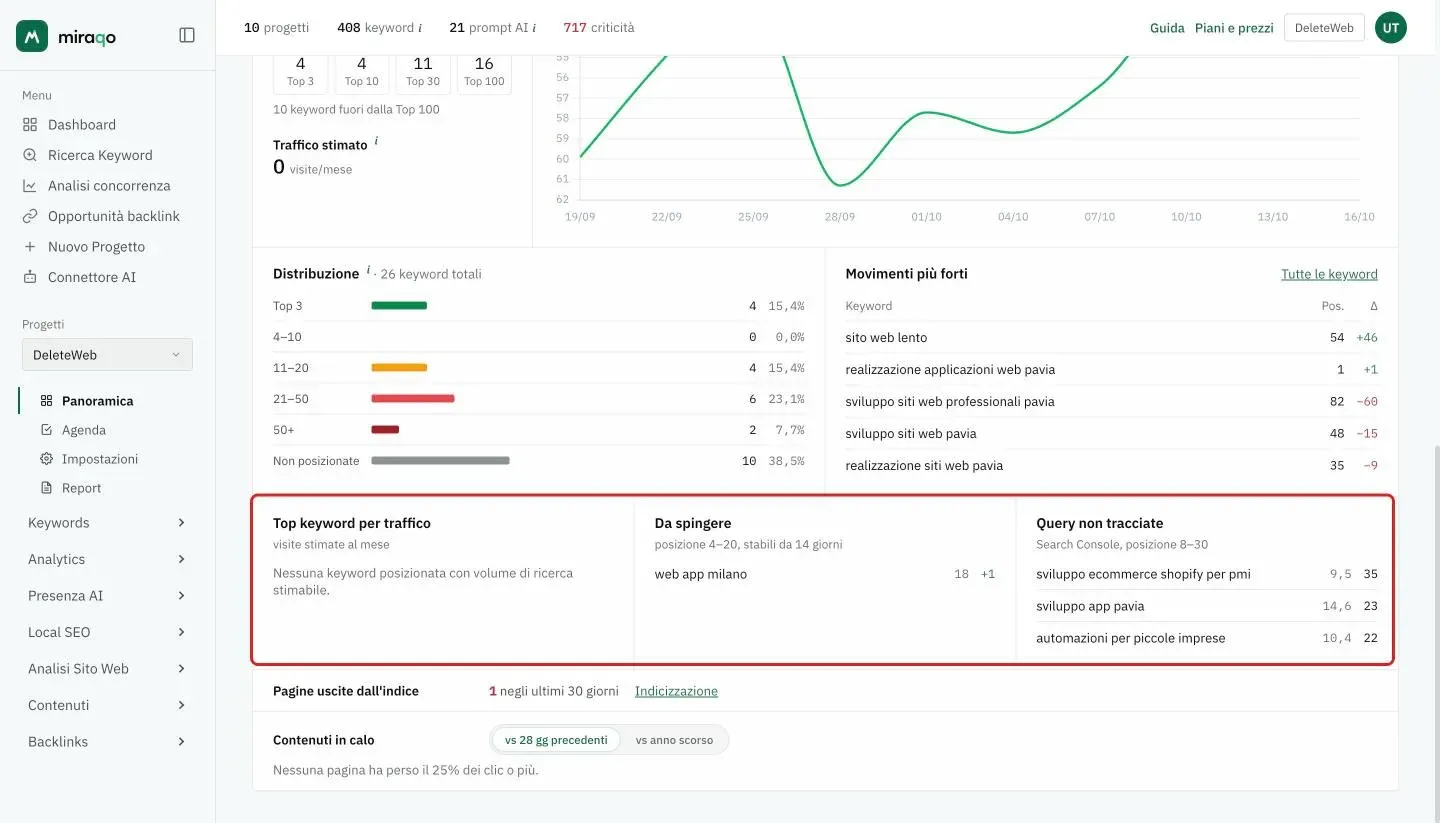The image size is (1440, 823).
Task: Click the Nuovo Progetto plus icon
Action: [30, 247]
